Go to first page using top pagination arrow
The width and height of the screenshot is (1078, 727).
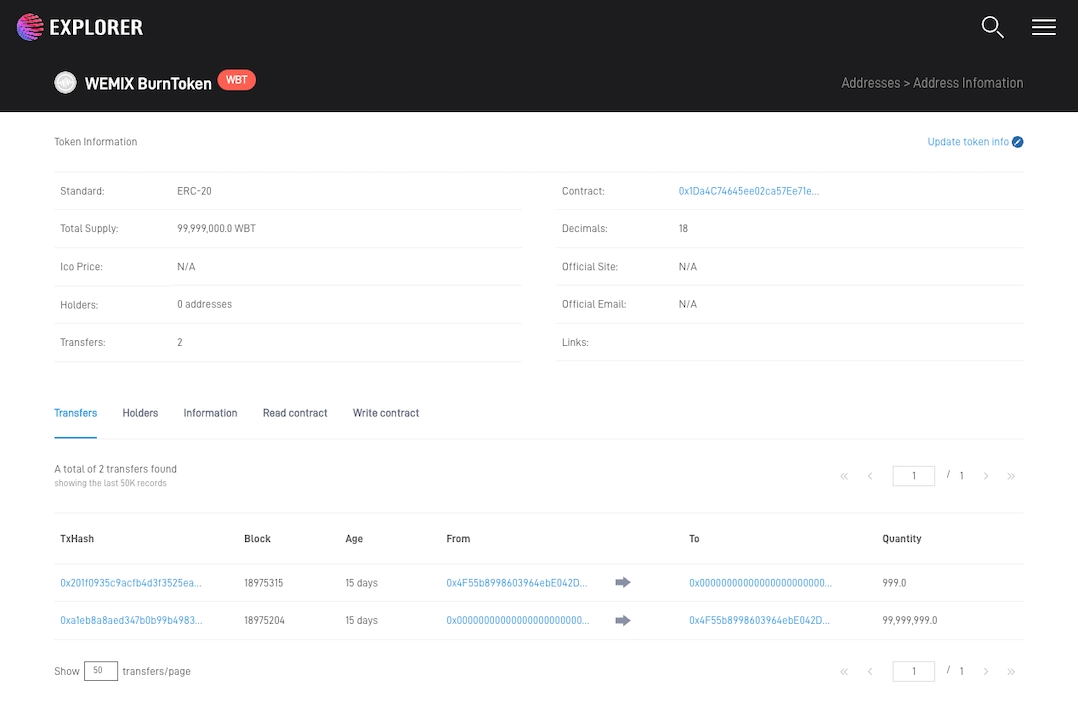pos(844,476)
